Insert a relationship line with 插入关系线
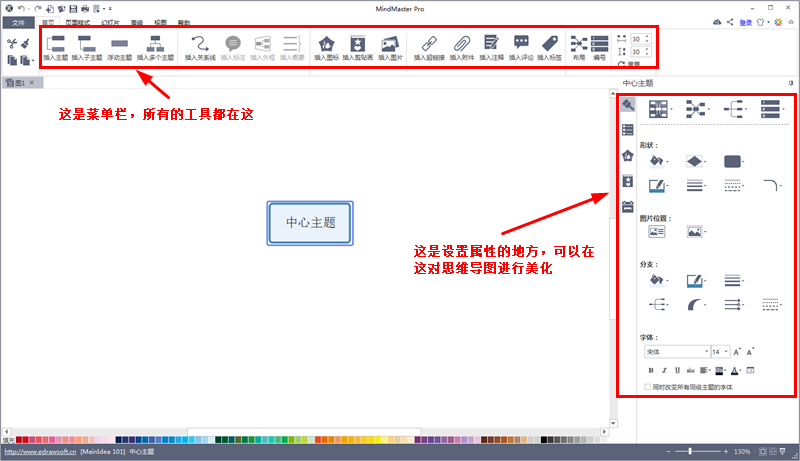This screenshot has width=800, height=461. [x=200, y=48]
